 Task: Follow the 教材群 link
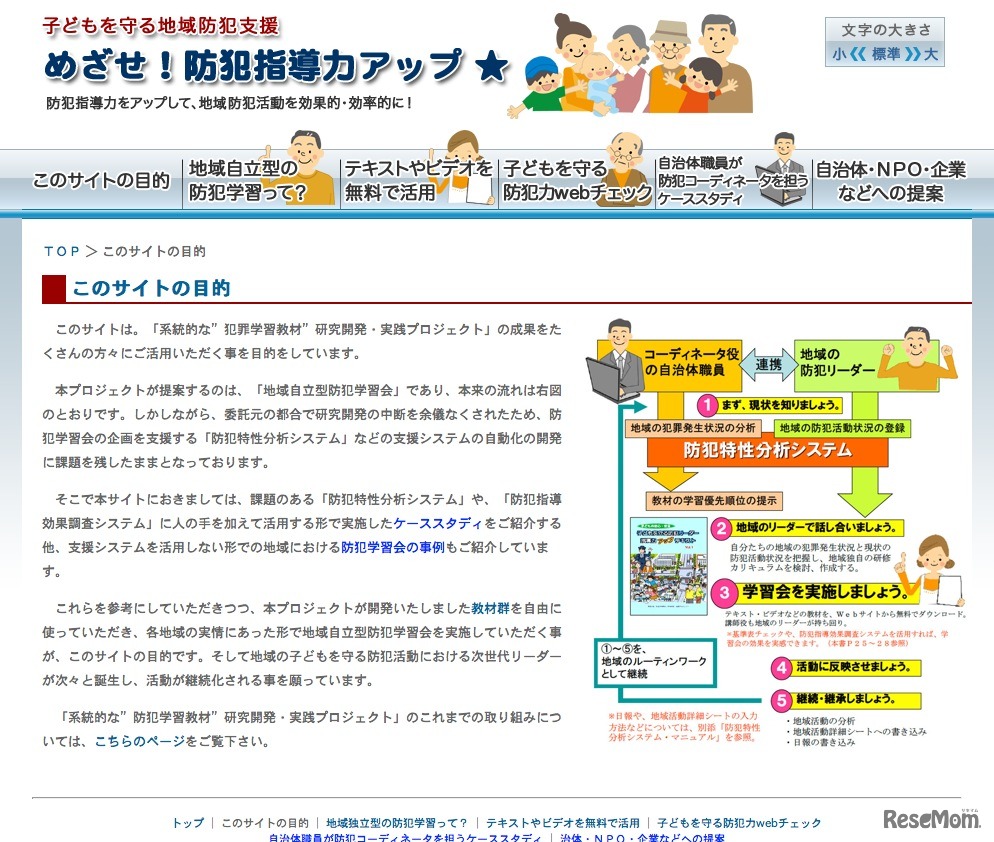pos(490,608)
